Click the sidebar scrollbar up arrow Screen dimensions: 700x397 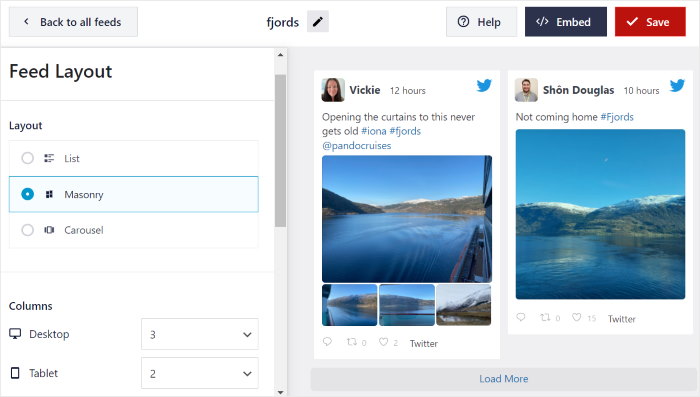(x=280, y=55)
